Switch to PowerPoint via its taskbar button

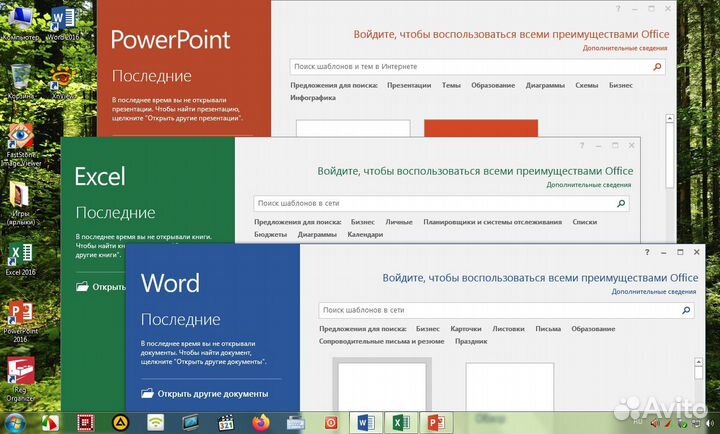436,423
